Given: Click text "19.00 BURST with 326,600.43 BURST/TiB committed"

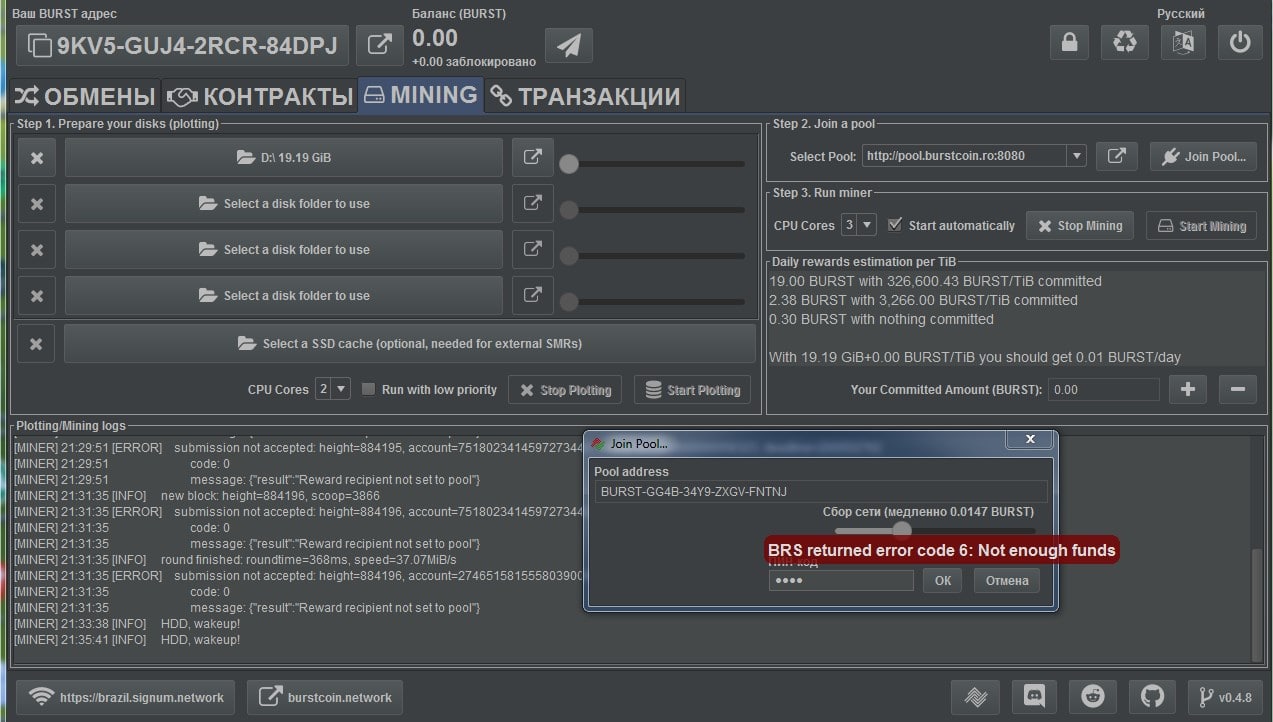Looking at the screenshot, I should pos(935,282).
